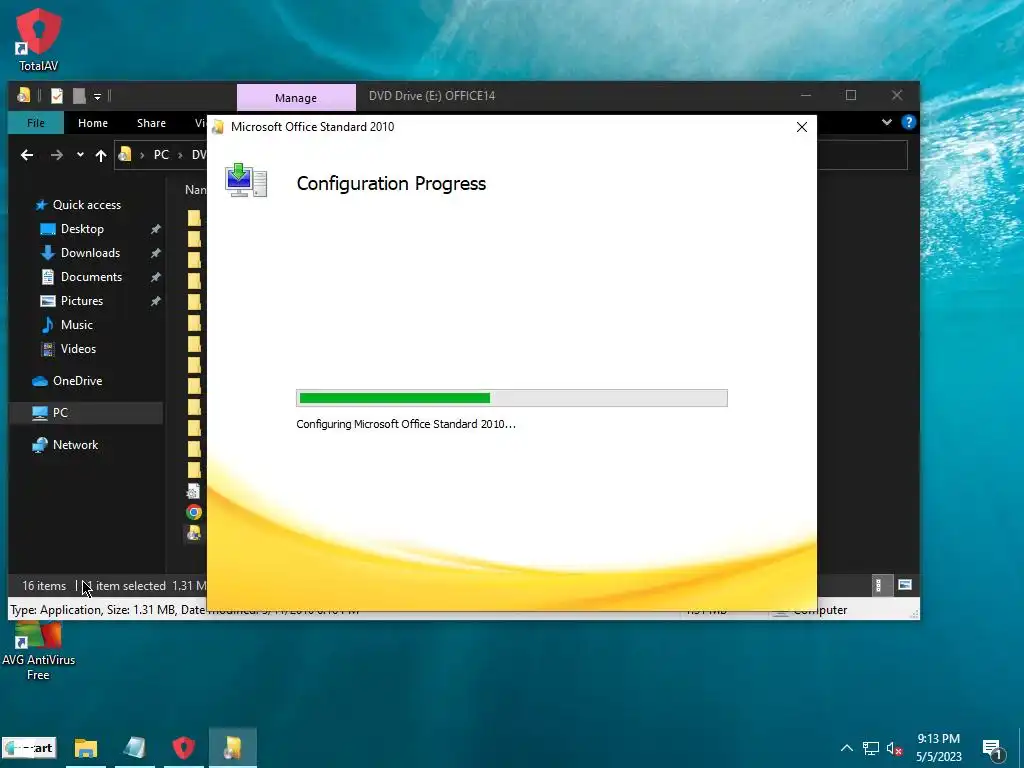Click the setup computer icon beside Configuration Progress
The height and width of the screenshot is (768, 1024).
(x=246, y=180)
